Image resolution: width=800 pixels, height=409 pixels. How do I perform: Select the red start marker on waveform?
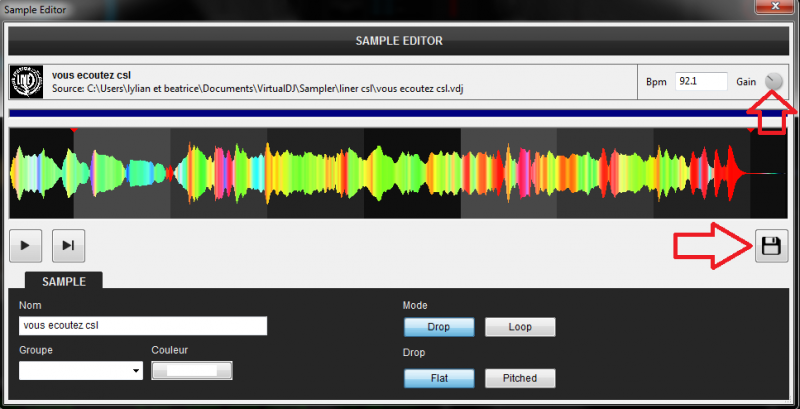pos(73,129)
